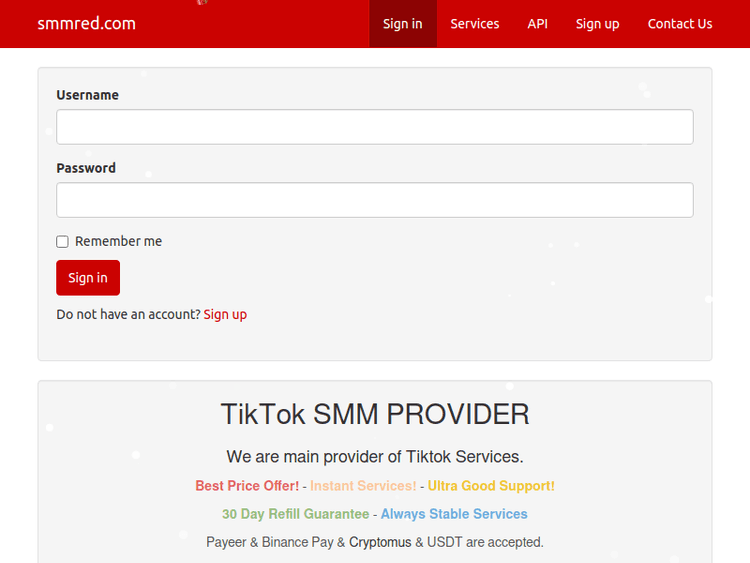750x563 pixels.
Task: Select the Instant Services! text
Action: (x=363, y=486)
